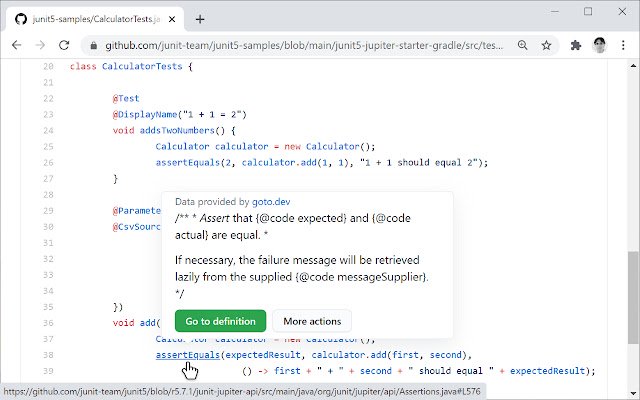
Task: Click the scrollbar up arrow
Action: coord(633,65)
